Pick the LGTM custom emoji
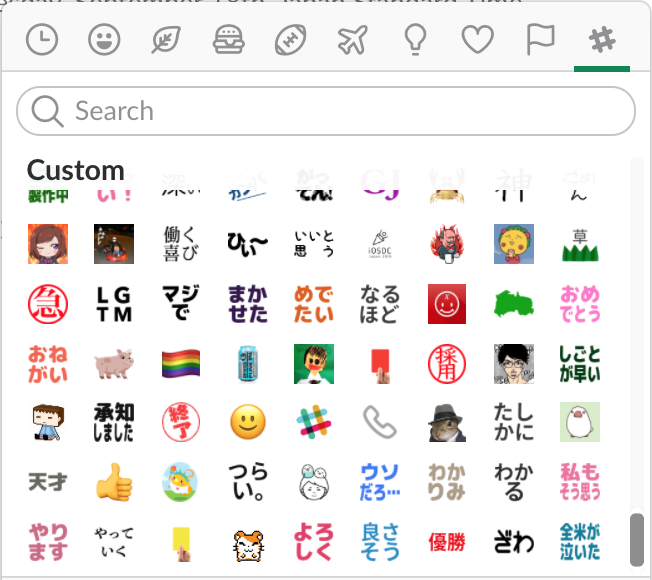This screenshot has height=580, width=652. (114, 304)
